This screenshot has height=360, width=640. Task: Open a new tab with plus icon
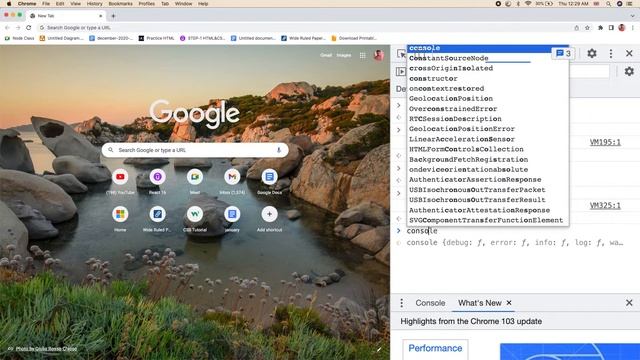[113, 16]
